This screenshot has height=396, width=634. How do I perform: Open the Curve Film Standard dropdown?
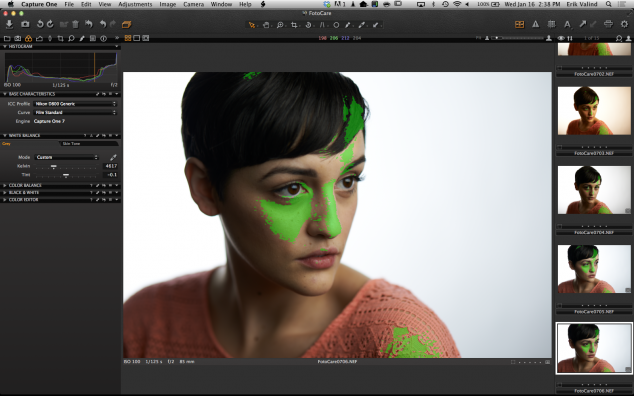tap(75, 112)
